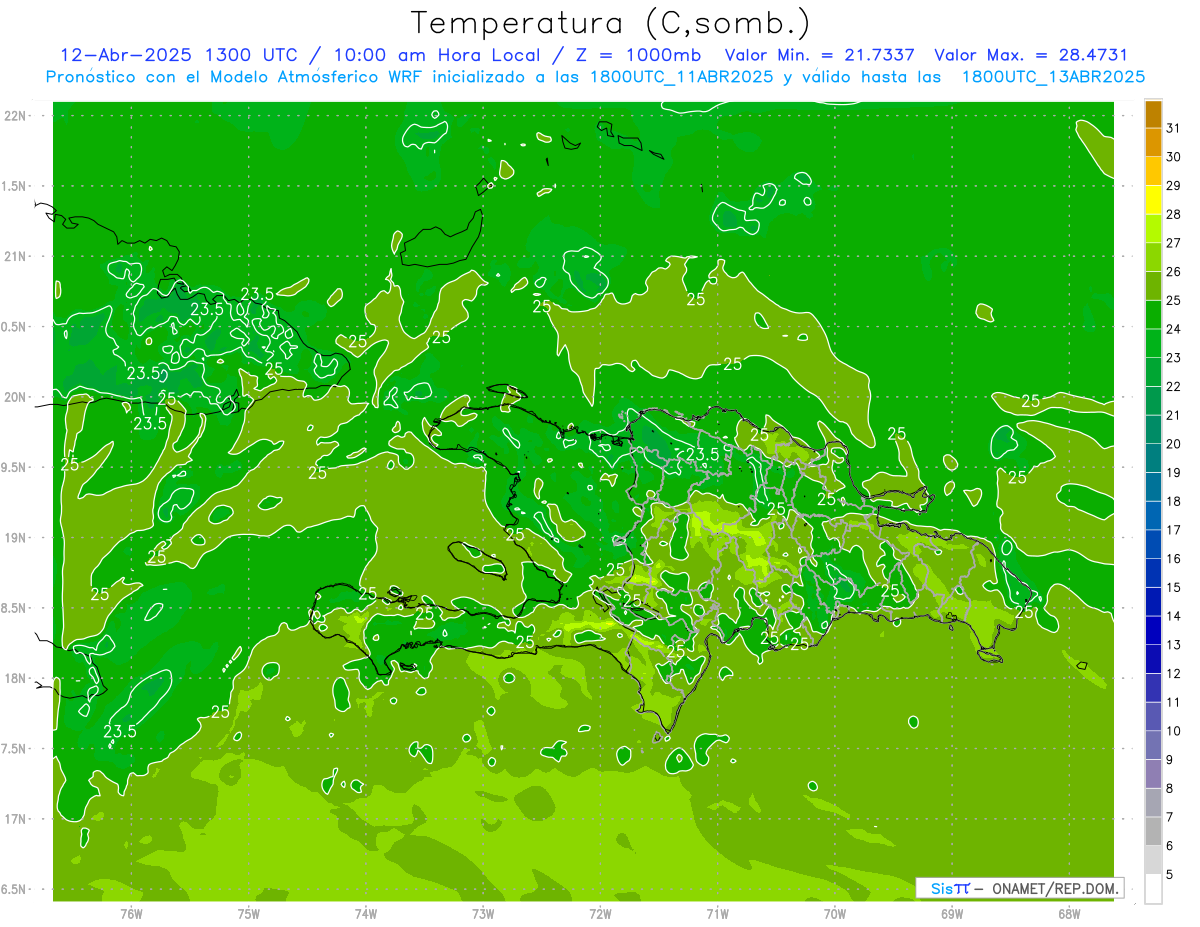Click the 18N latitude axis label
1200x927 pixels.
tap(16, 679)
